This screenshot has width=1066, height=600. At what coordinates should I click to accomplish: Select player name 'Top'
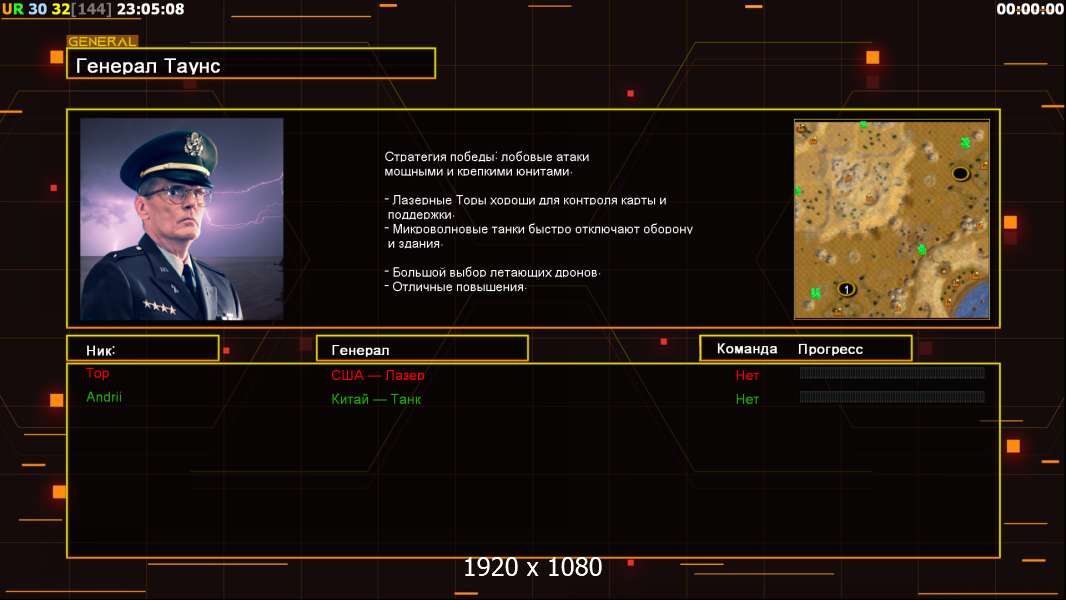pyautogui.click(x=97, y=373)
